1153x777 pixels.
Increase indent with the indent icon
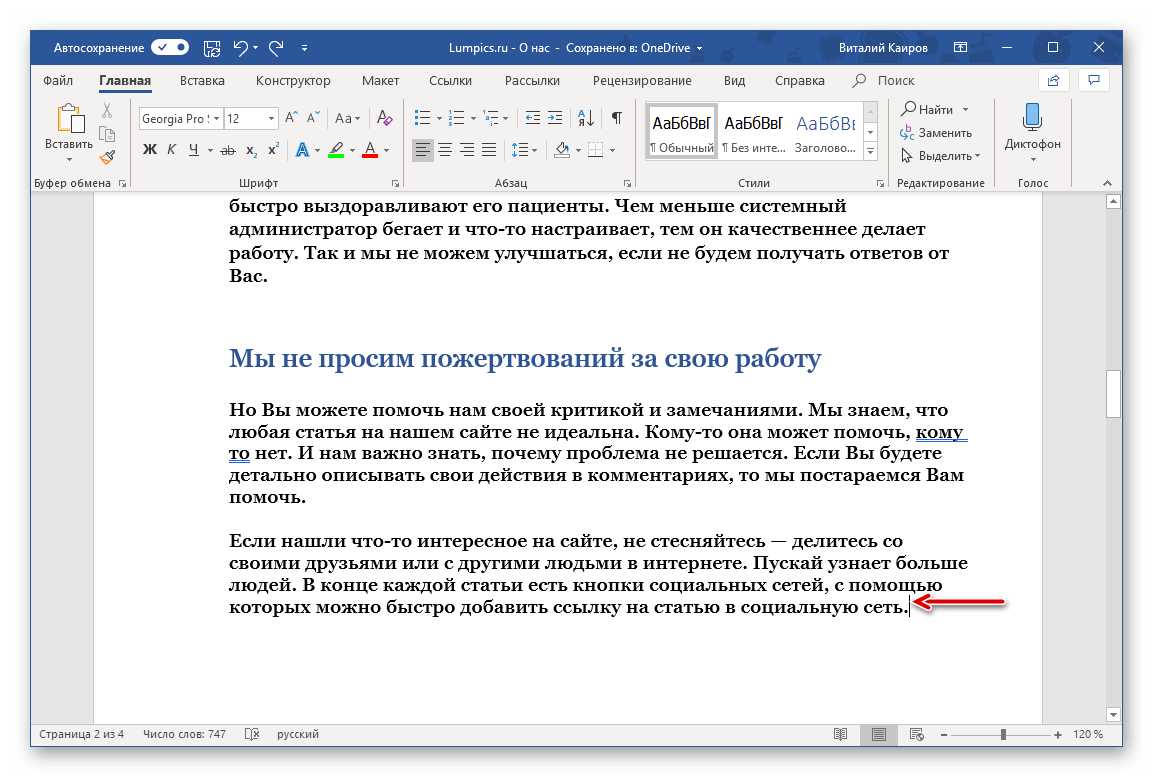click(555, 118)
